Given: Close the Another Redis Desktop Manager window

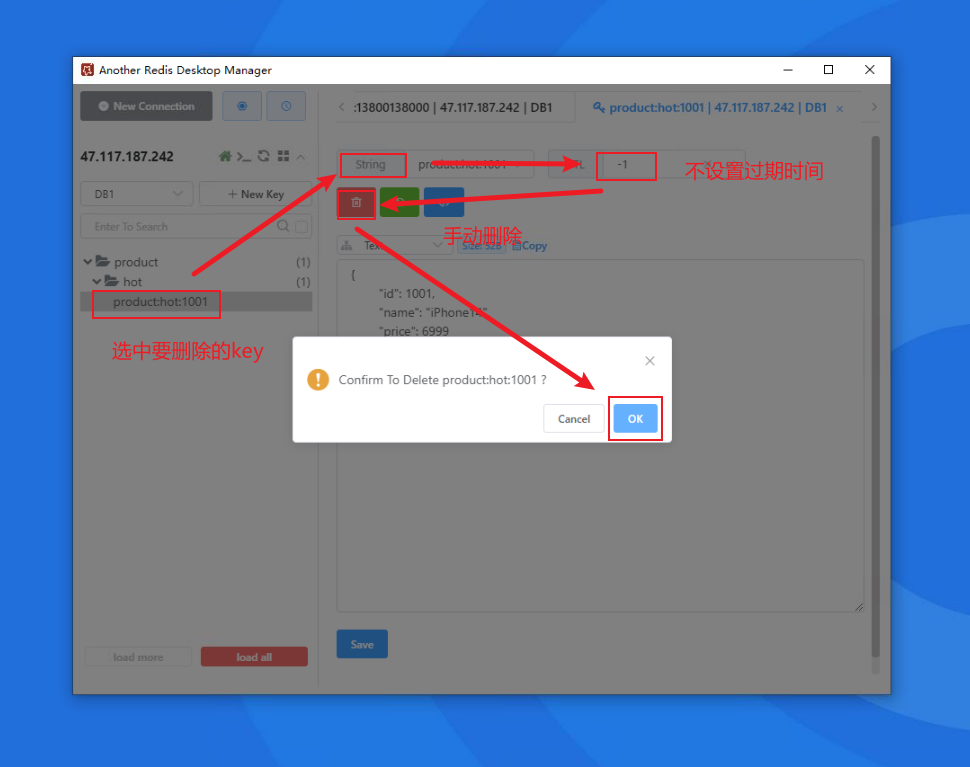Looking at the screenshot, I should (x=870, y=70).
